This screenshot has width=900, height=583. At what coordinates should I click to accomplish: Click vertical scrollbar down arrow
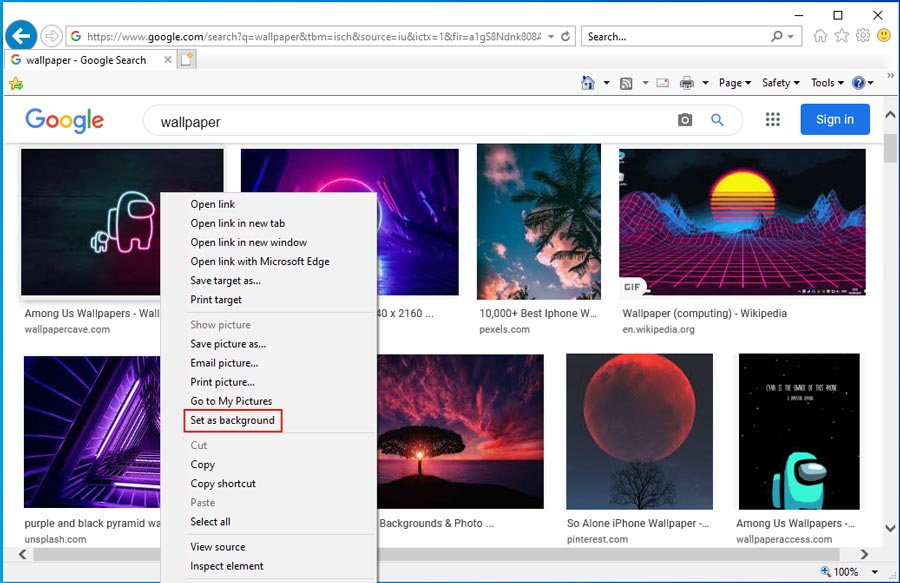[x=890, y=528]
